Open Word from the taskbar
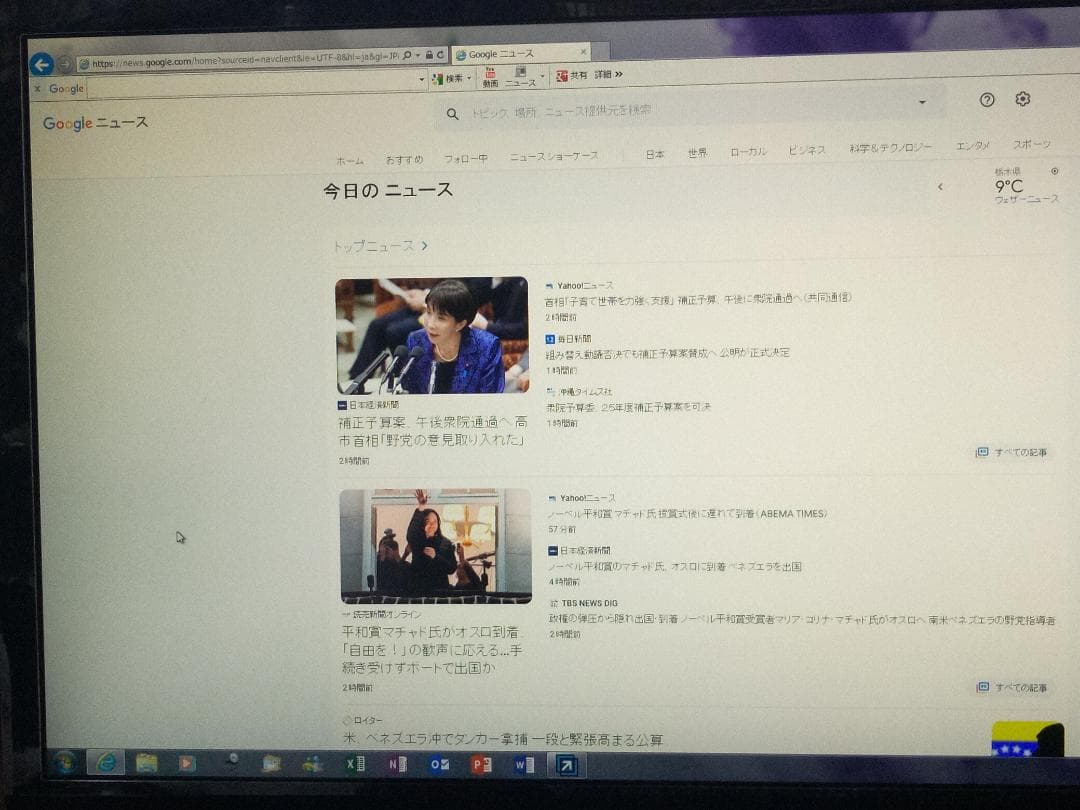Viewport: 1080px width, 810px height. (522, 764)
